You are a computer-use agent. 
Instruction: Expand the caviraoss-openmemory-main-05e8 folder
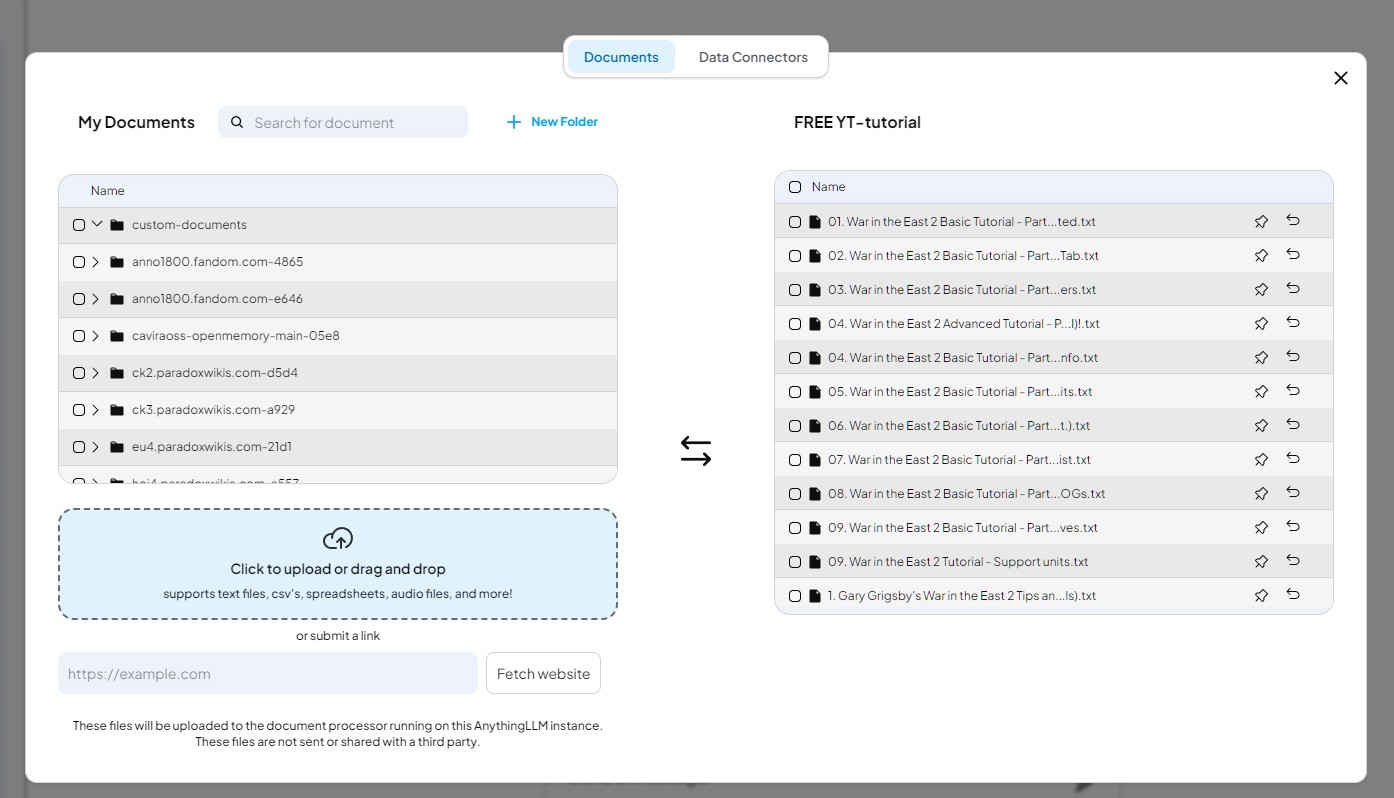click(96, 336)
